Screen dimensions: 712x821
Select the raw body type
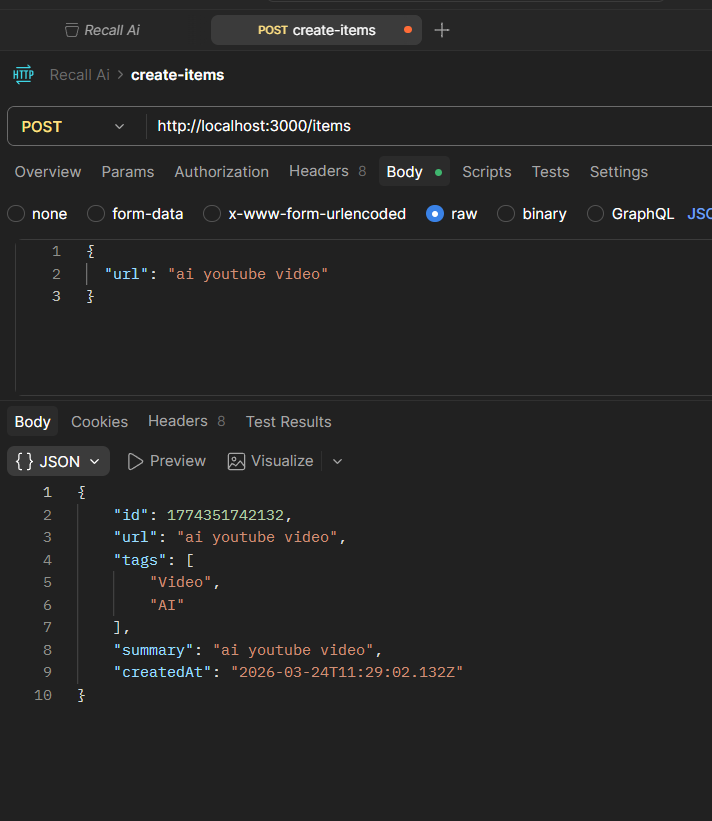tap(435, 214)
